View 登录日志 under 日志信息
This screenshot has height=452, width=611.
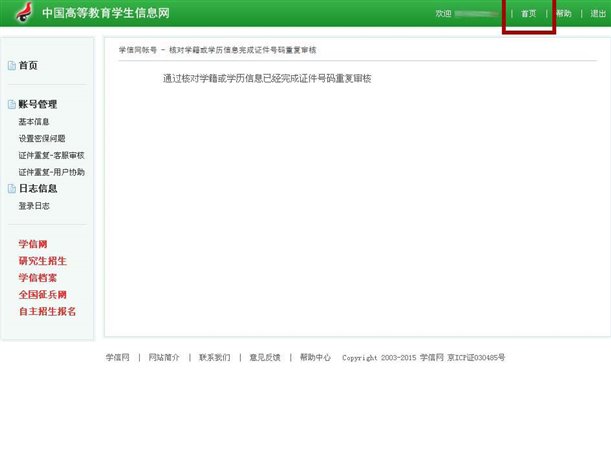34,206
